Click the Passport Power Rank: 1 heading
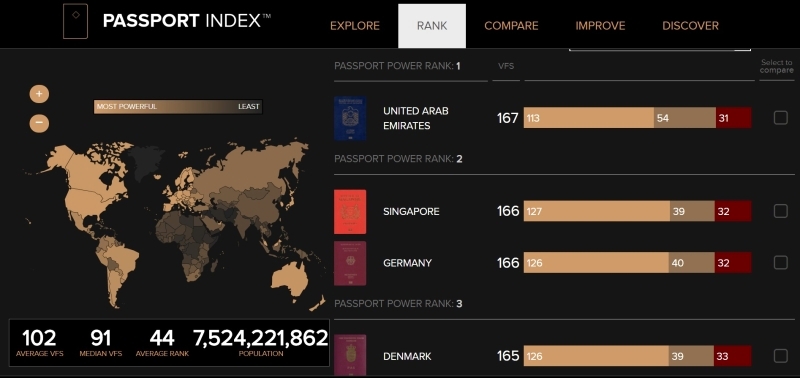 tap(397, 66)
